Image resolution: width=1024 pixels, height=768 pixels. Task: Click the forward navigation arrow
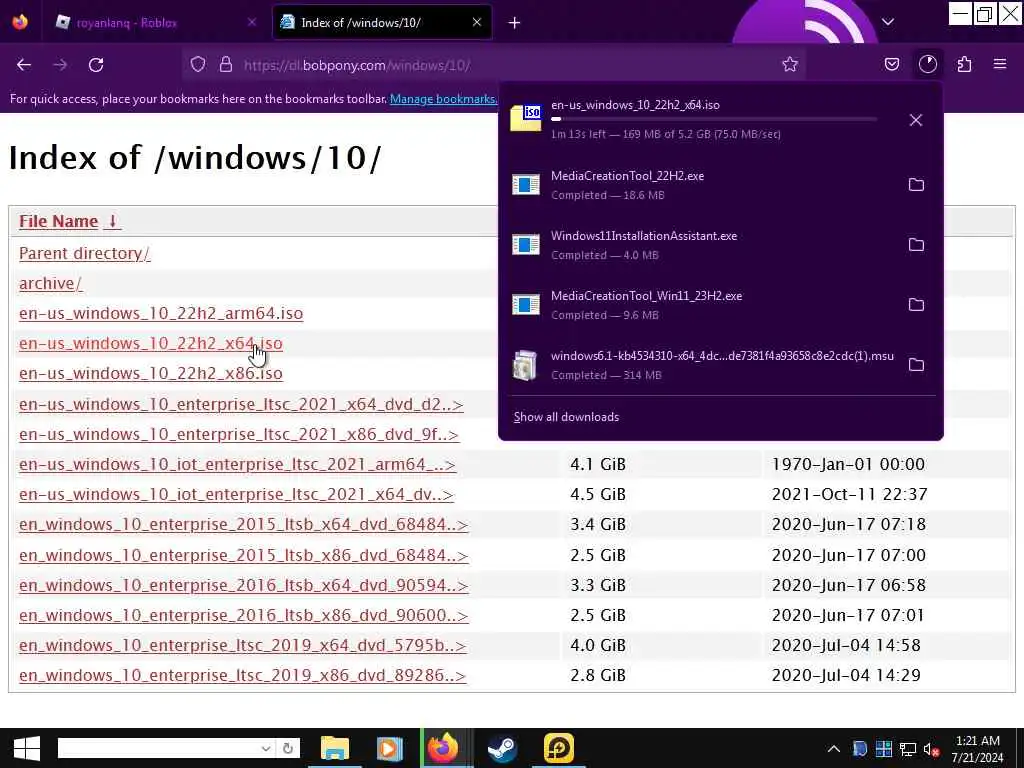(60, 65)
